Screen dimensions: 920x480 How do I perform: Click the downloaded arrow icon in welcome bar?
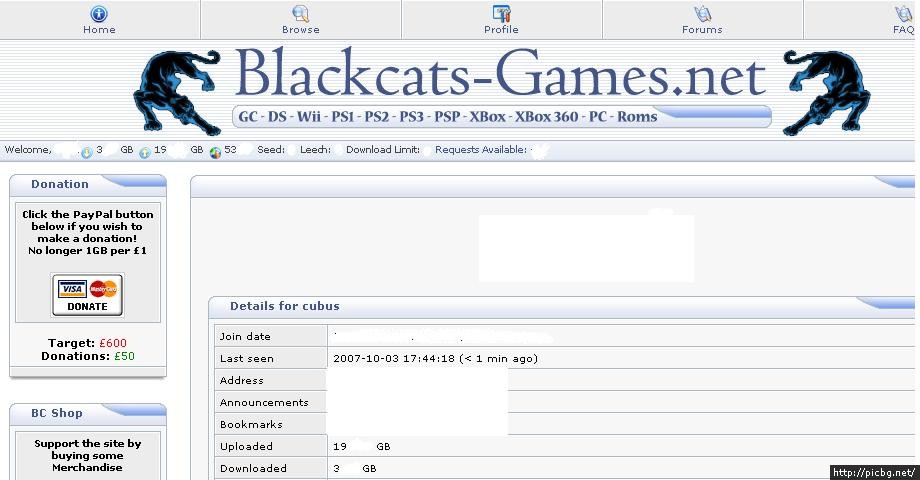(x=87, y=153)
